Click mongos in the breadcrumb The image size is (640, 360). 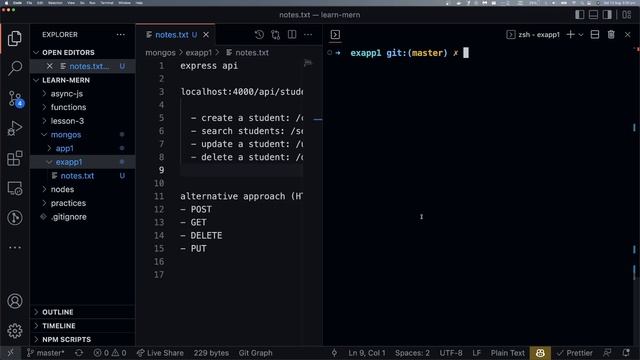tap(160, 53)
